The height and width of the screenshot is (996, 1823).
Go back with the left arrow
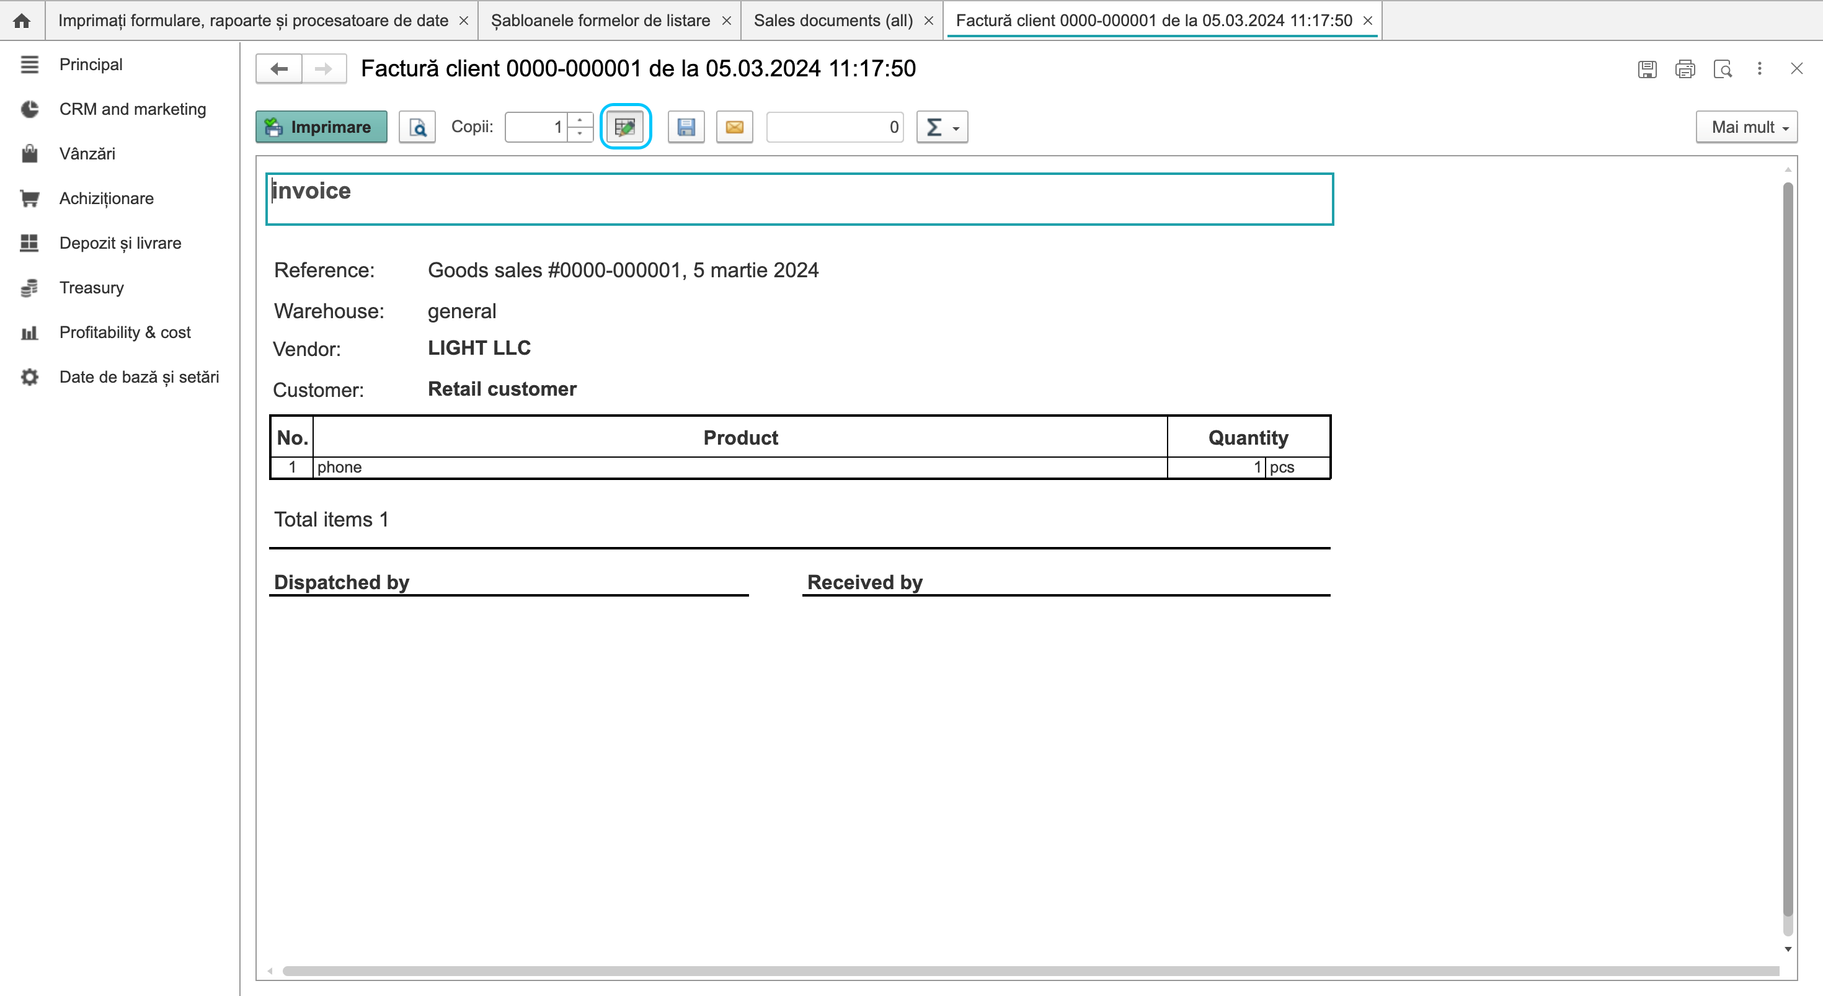tap(279, 69)
